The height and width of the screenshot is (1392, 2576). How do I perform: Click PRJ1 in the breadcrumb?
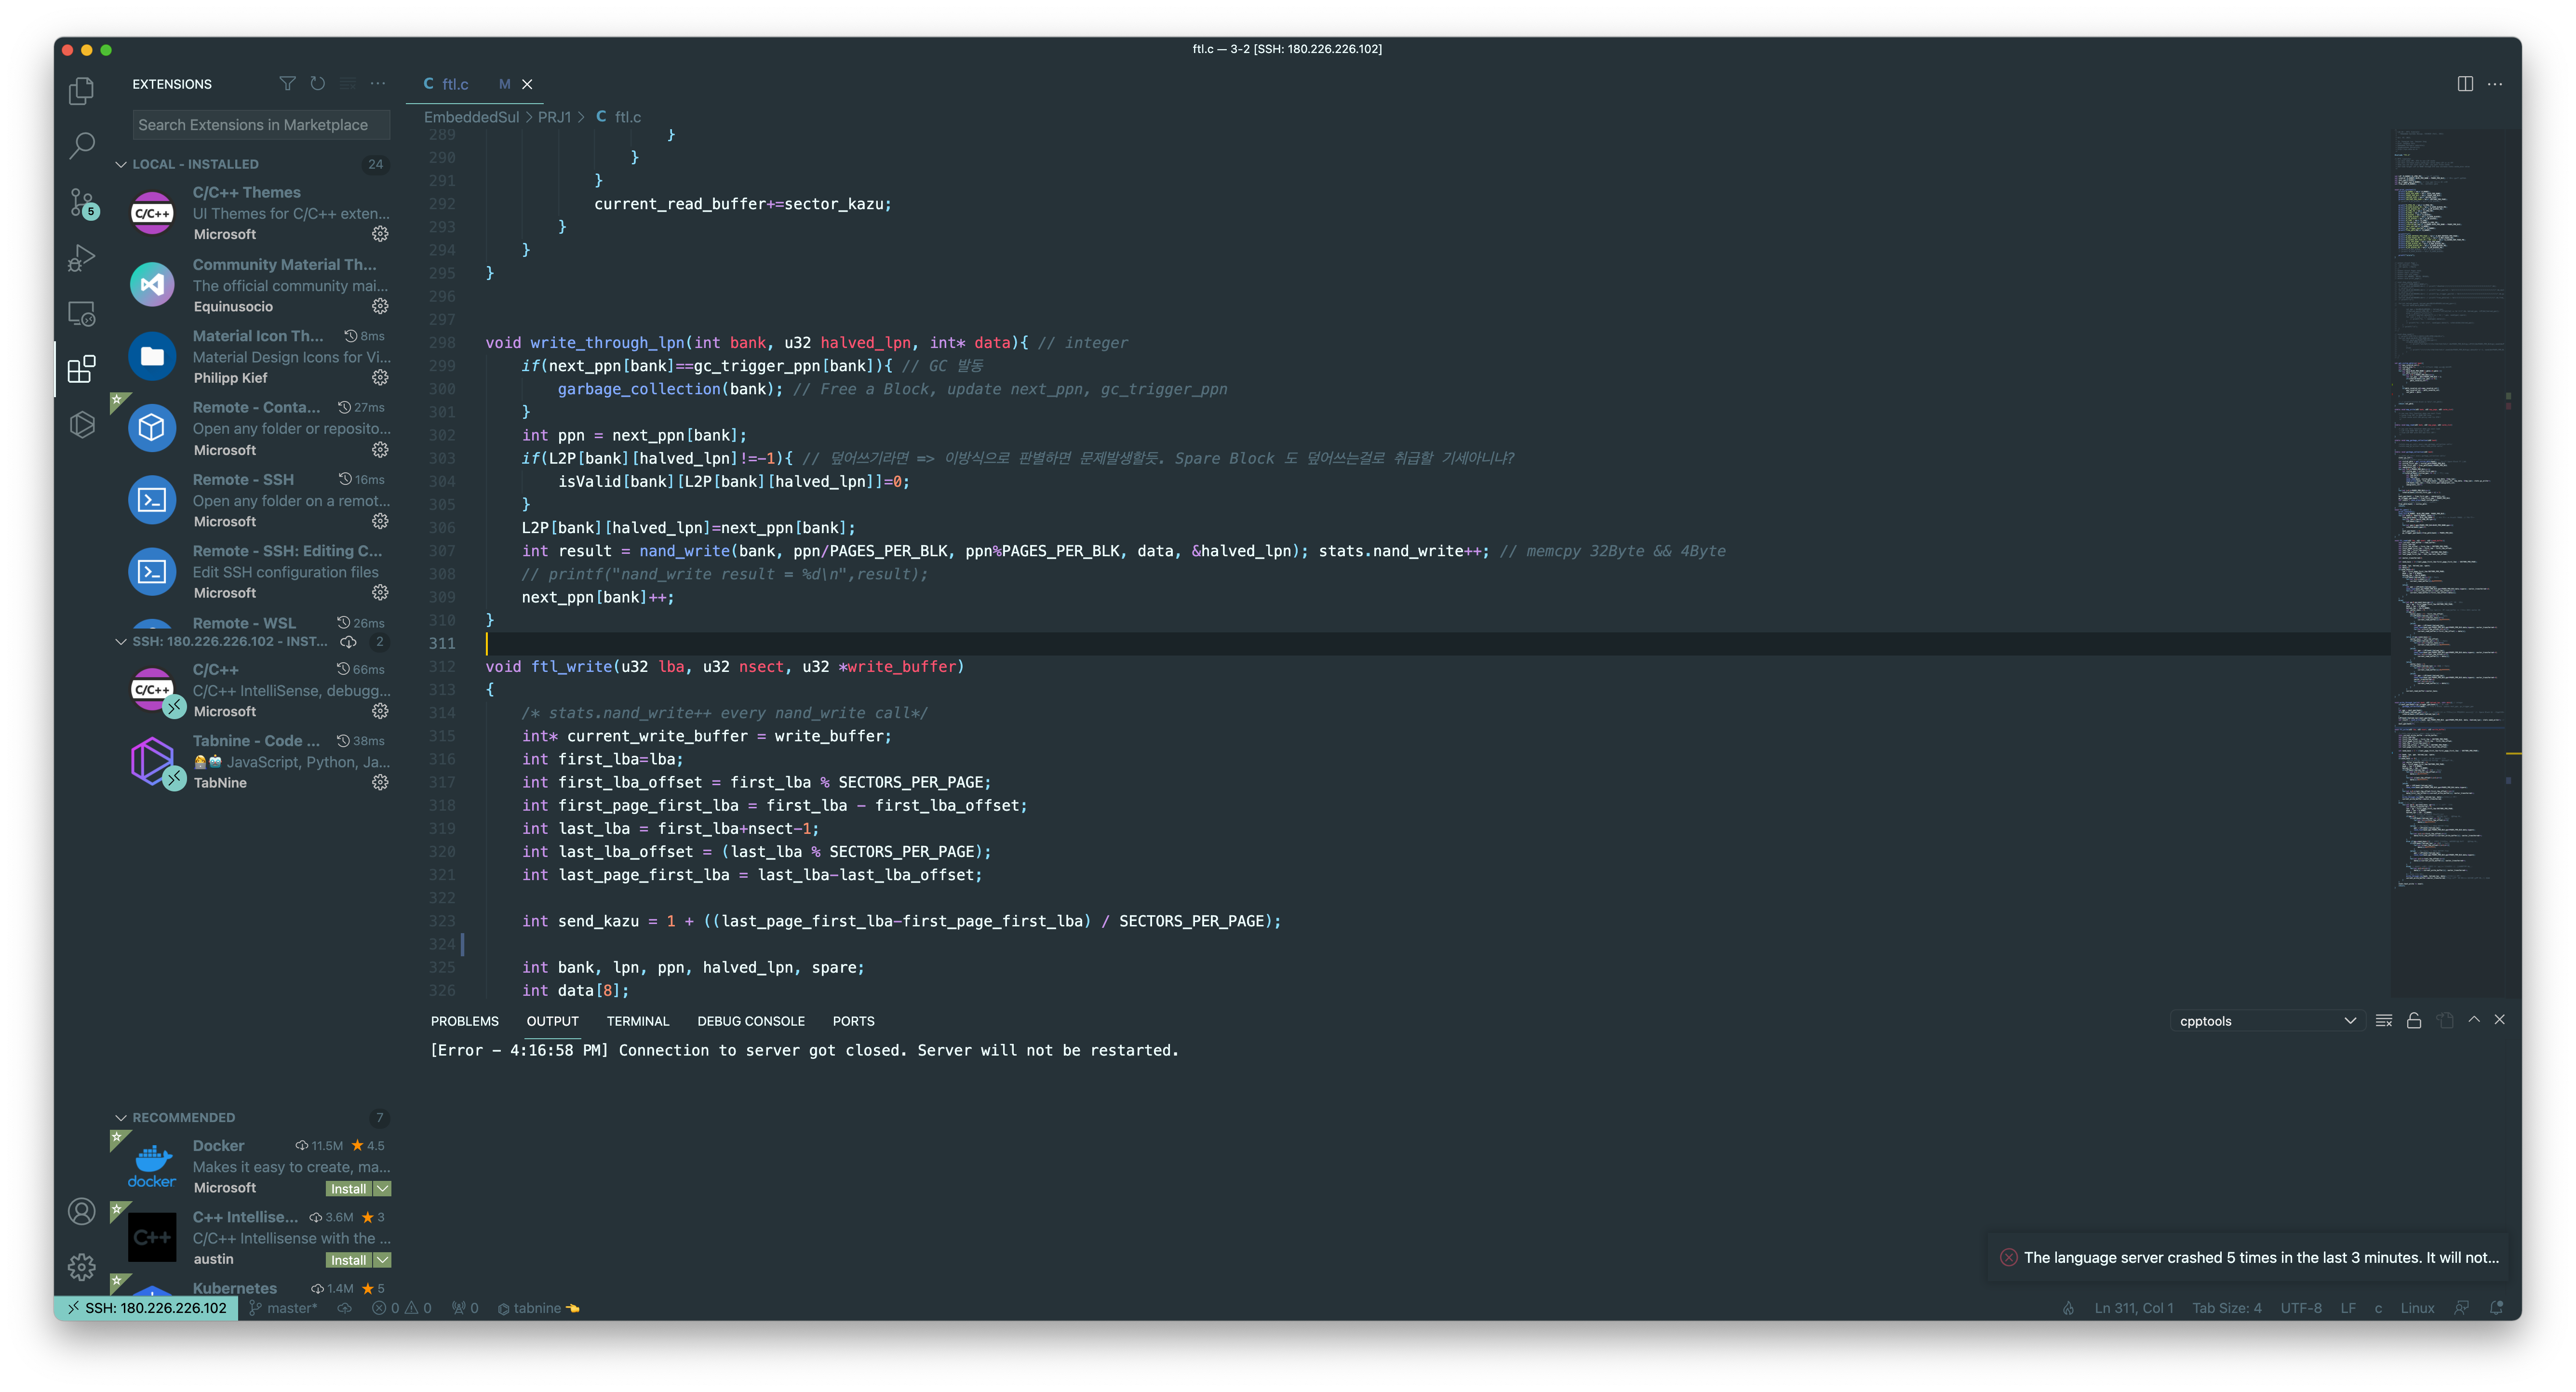point(555,117)
